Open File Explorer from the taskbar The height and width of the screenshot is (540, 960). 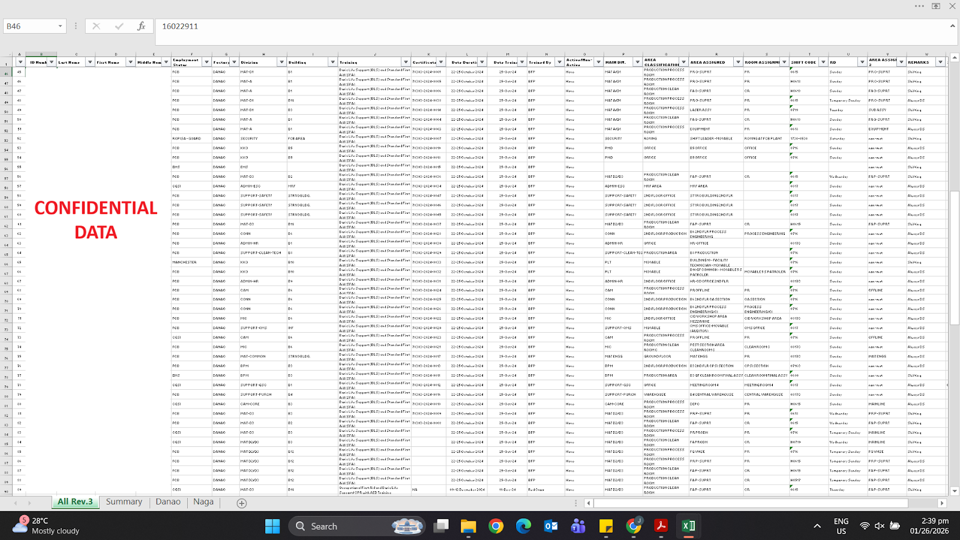tap(468, 526)
